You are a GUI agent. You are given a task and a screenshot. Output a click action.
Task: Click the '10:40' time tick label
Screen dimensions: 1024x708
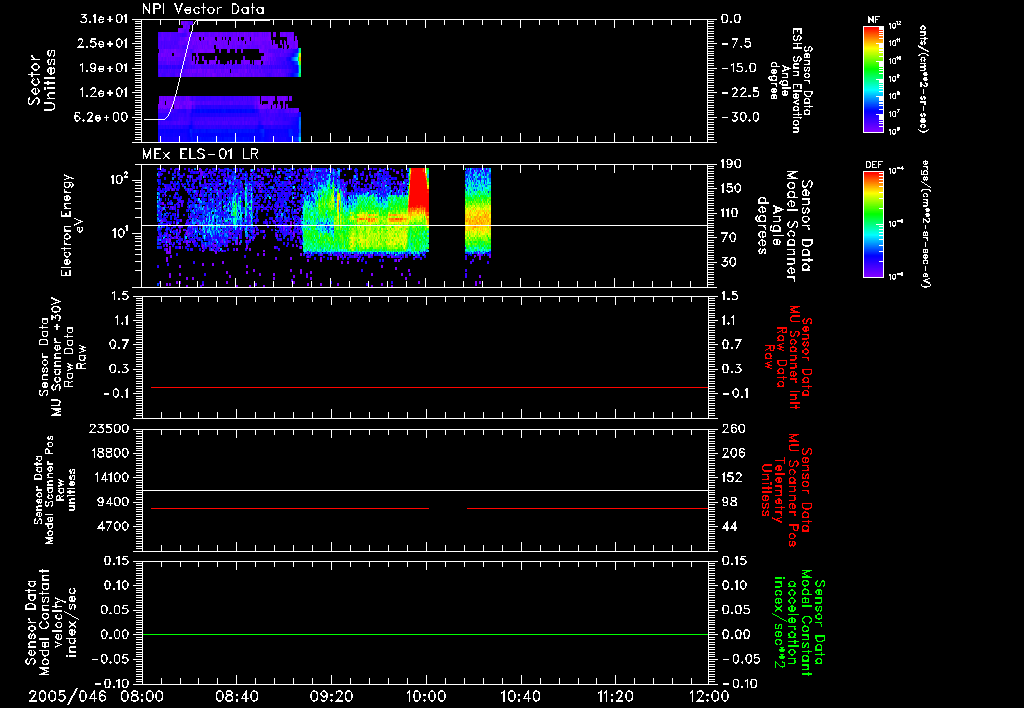520,696
